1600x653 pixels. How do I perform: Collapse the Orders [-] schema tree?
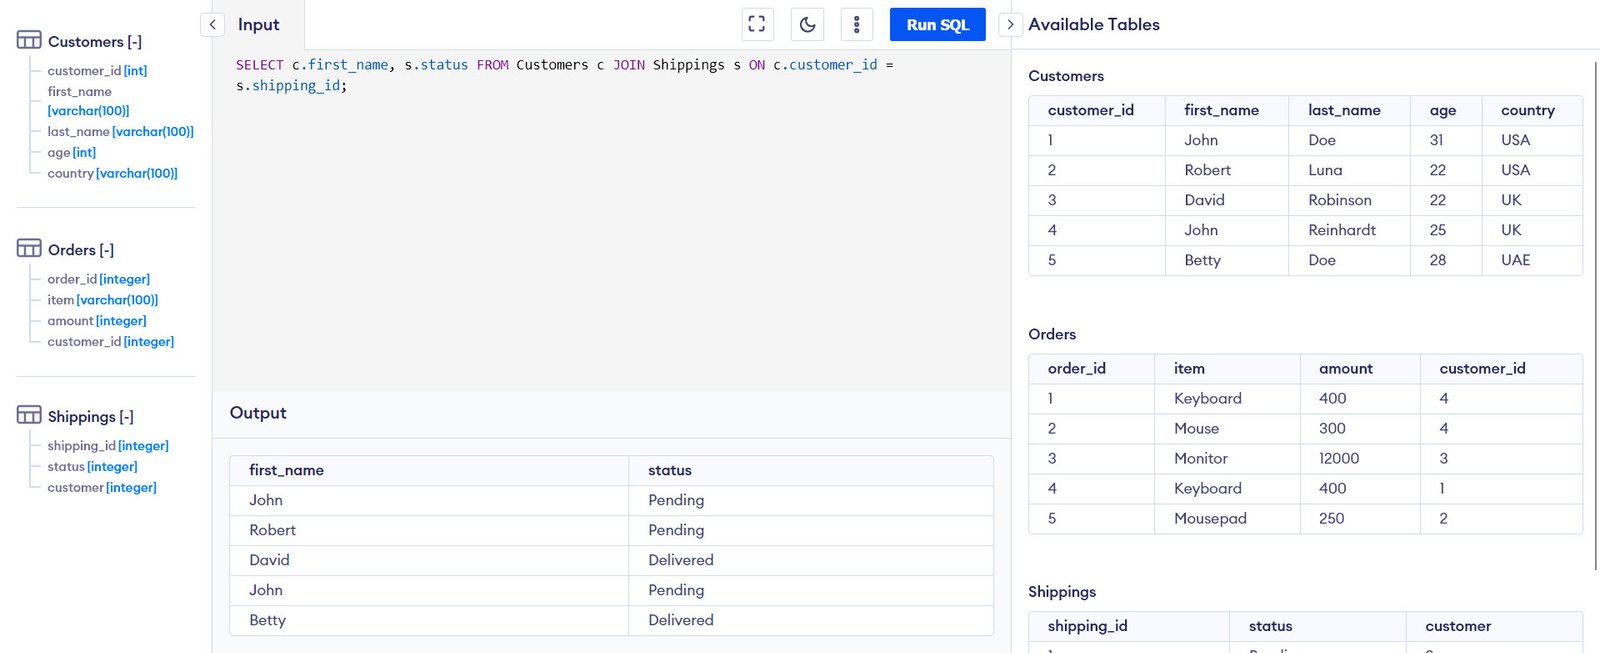coord(81,250)
